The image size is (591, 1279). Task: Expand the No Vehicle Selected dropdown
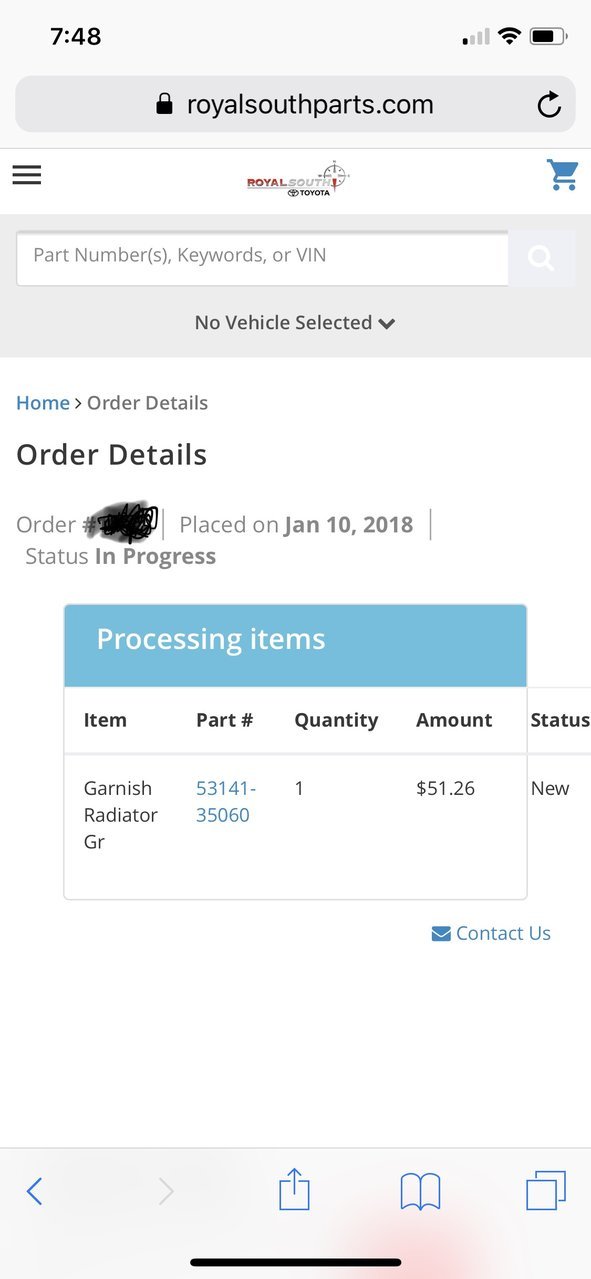click(295, 323)
